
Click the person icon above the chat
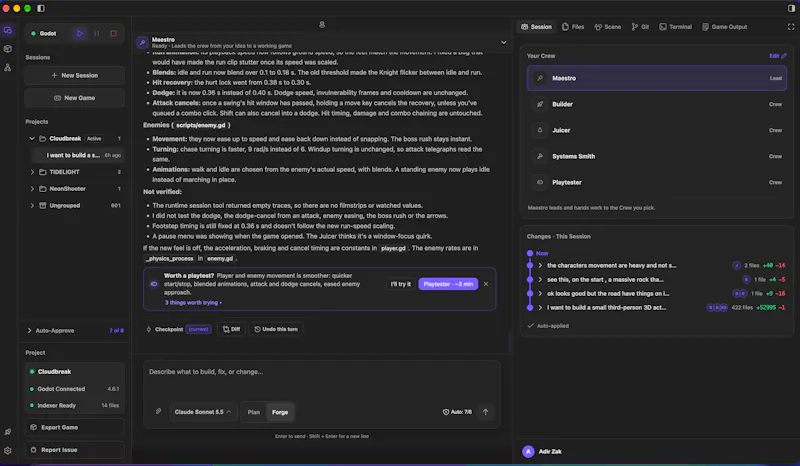[x=322, y=24]
